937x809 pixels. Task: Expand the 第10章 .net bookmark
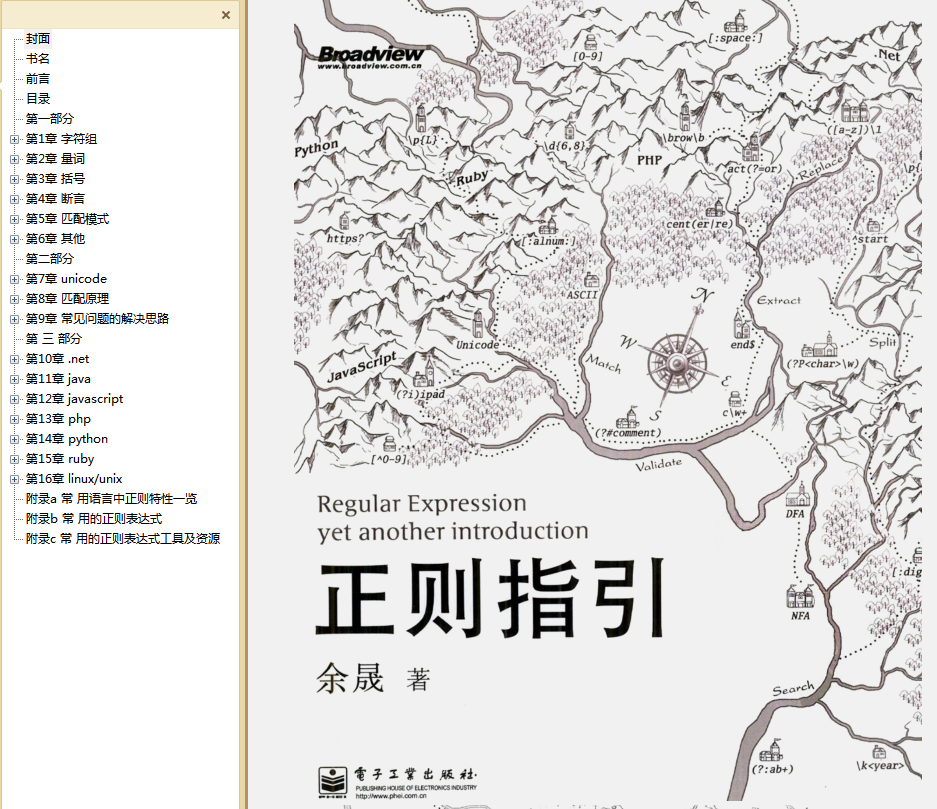tap(14, 359)
